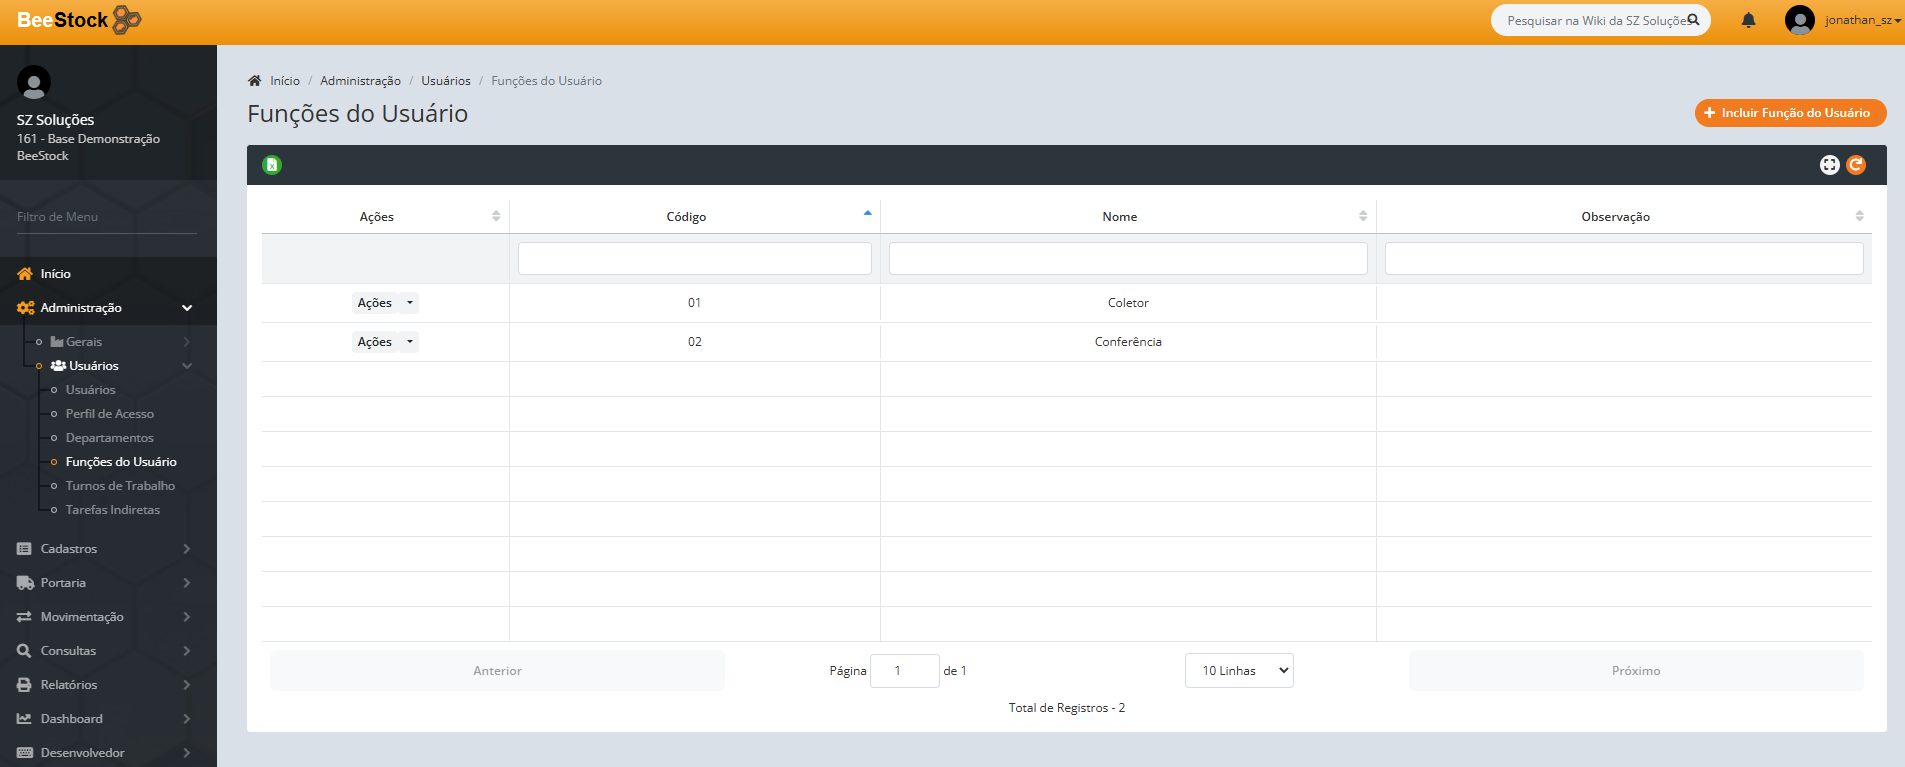This screenshot has height=767, width=1905.
Task: Click the fullscreen expand icon in table header
Action: click(1829, 165)
